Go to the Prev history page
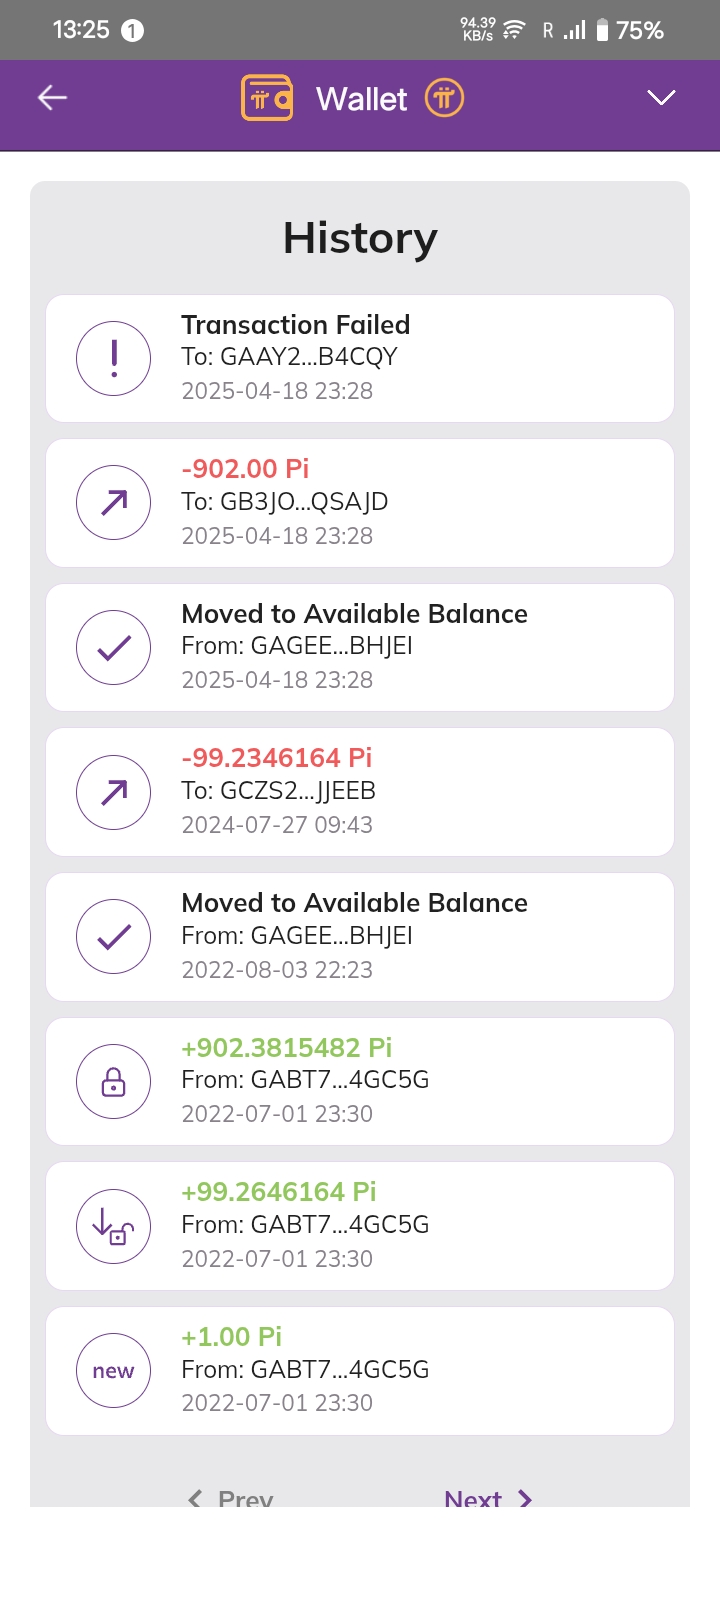The height and width of the screenshot is (1612, 720). (x=245, y=1498)
